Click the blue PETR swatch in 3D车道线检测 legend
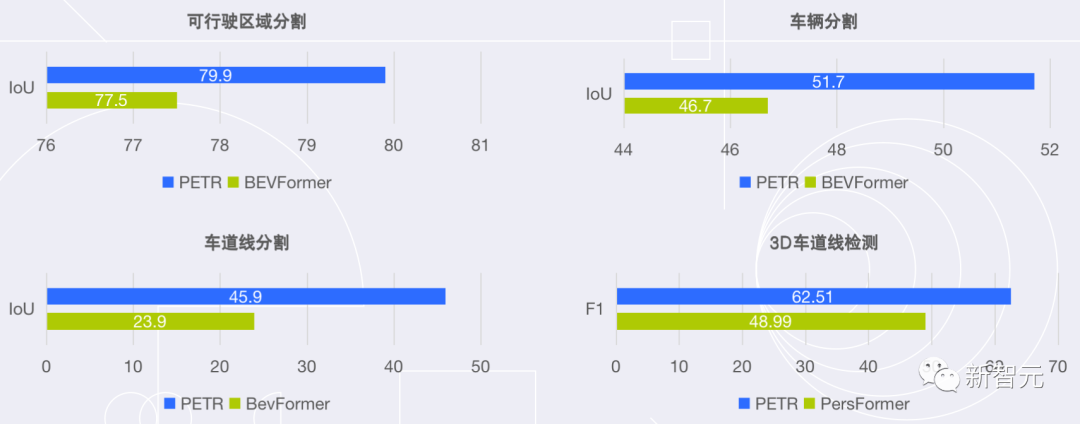 (746, 404)
